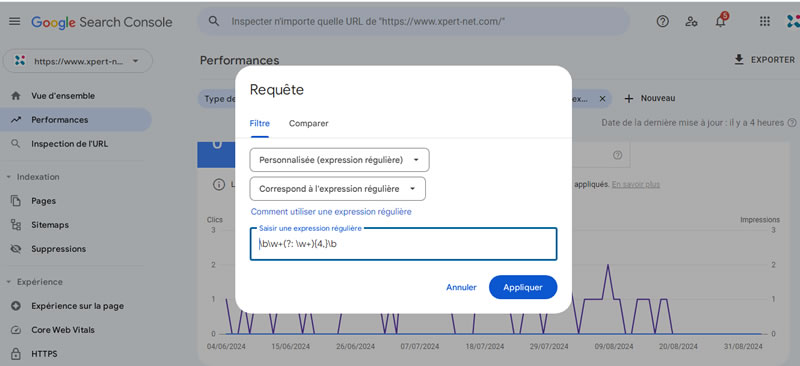Screen dimensions: 800x366
Task: Open Expérience sur la page item
Action: tap(77, 306)
